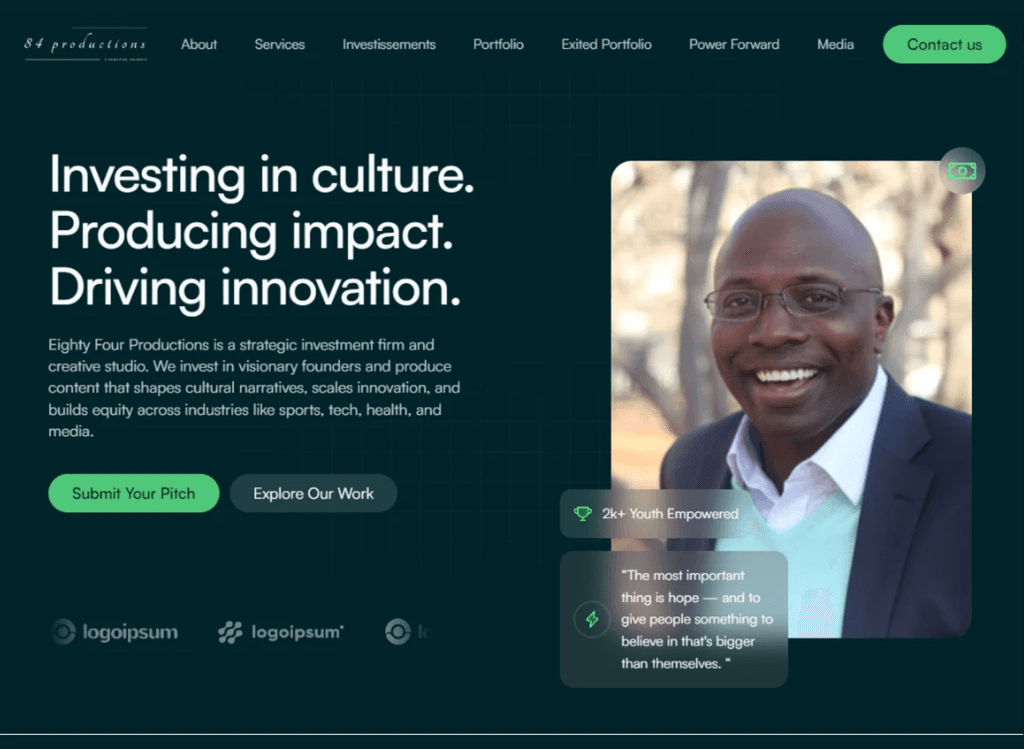Open the Media page
Image resolution: width=1024 pixels, height=749 pixels.
coord(835,44)
